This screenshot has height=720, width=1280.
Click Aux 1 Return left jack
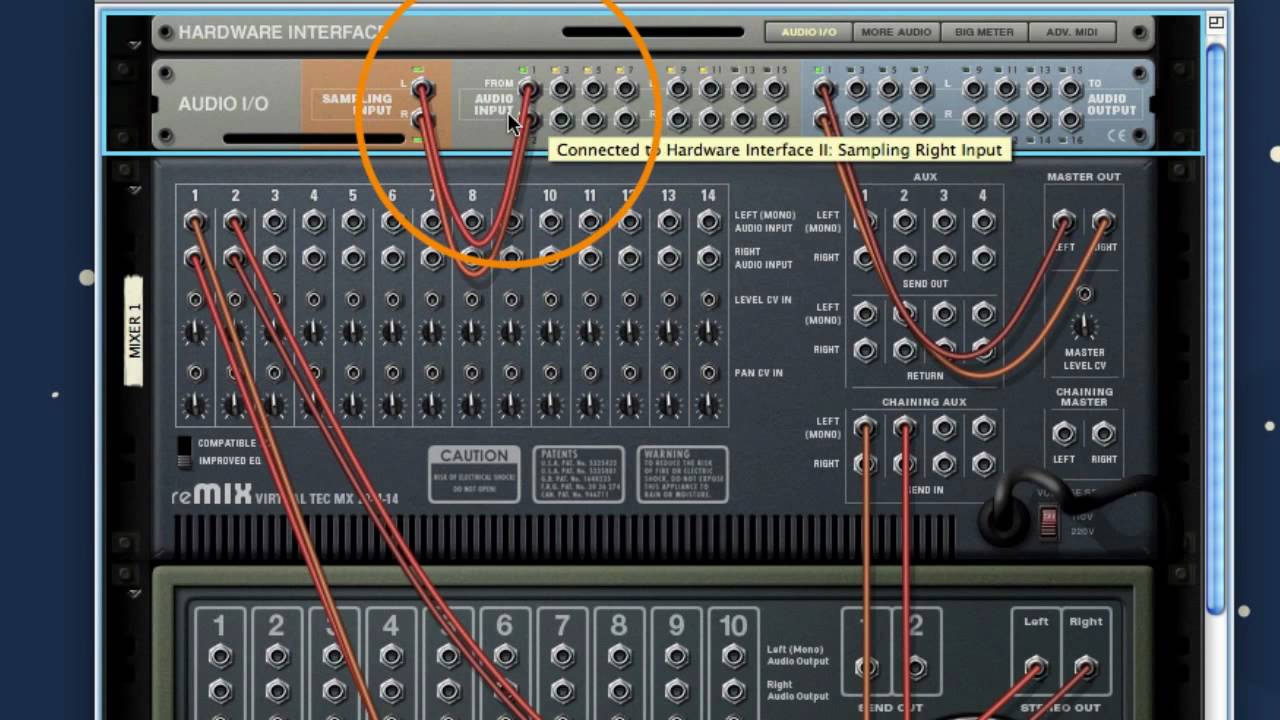coord(865,314)
